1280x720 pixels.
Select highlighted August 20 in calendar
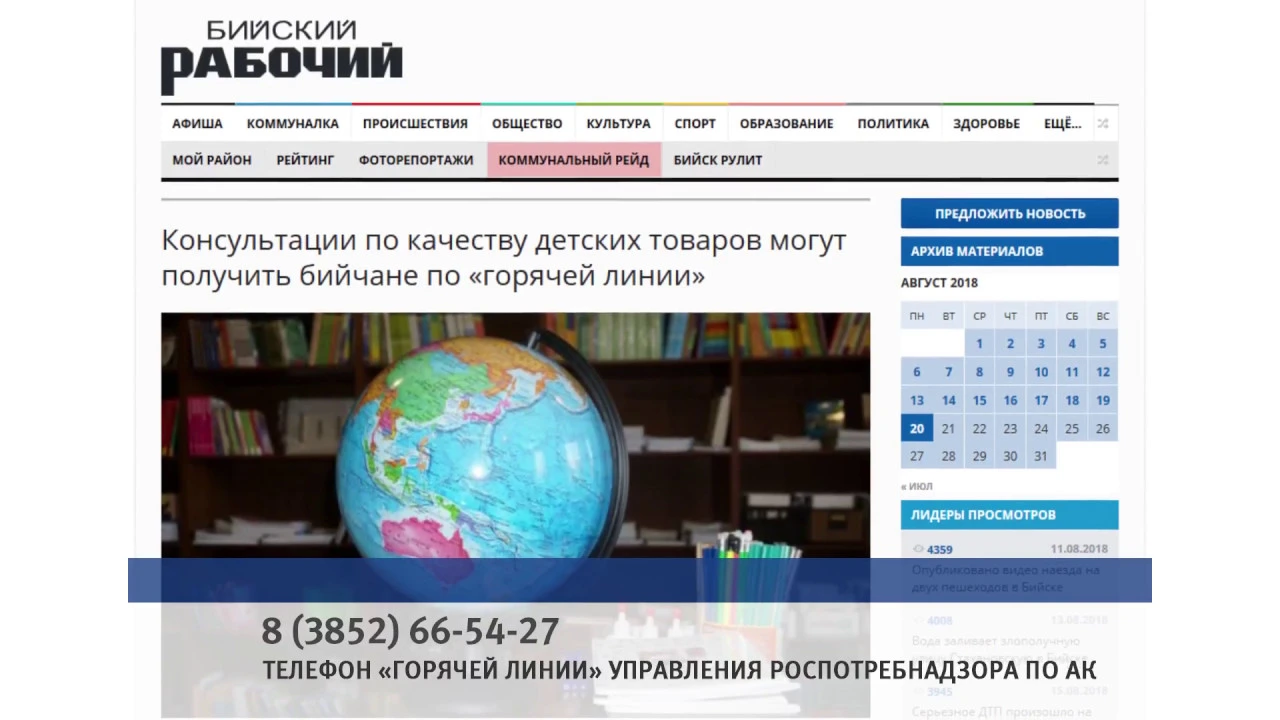917,428
